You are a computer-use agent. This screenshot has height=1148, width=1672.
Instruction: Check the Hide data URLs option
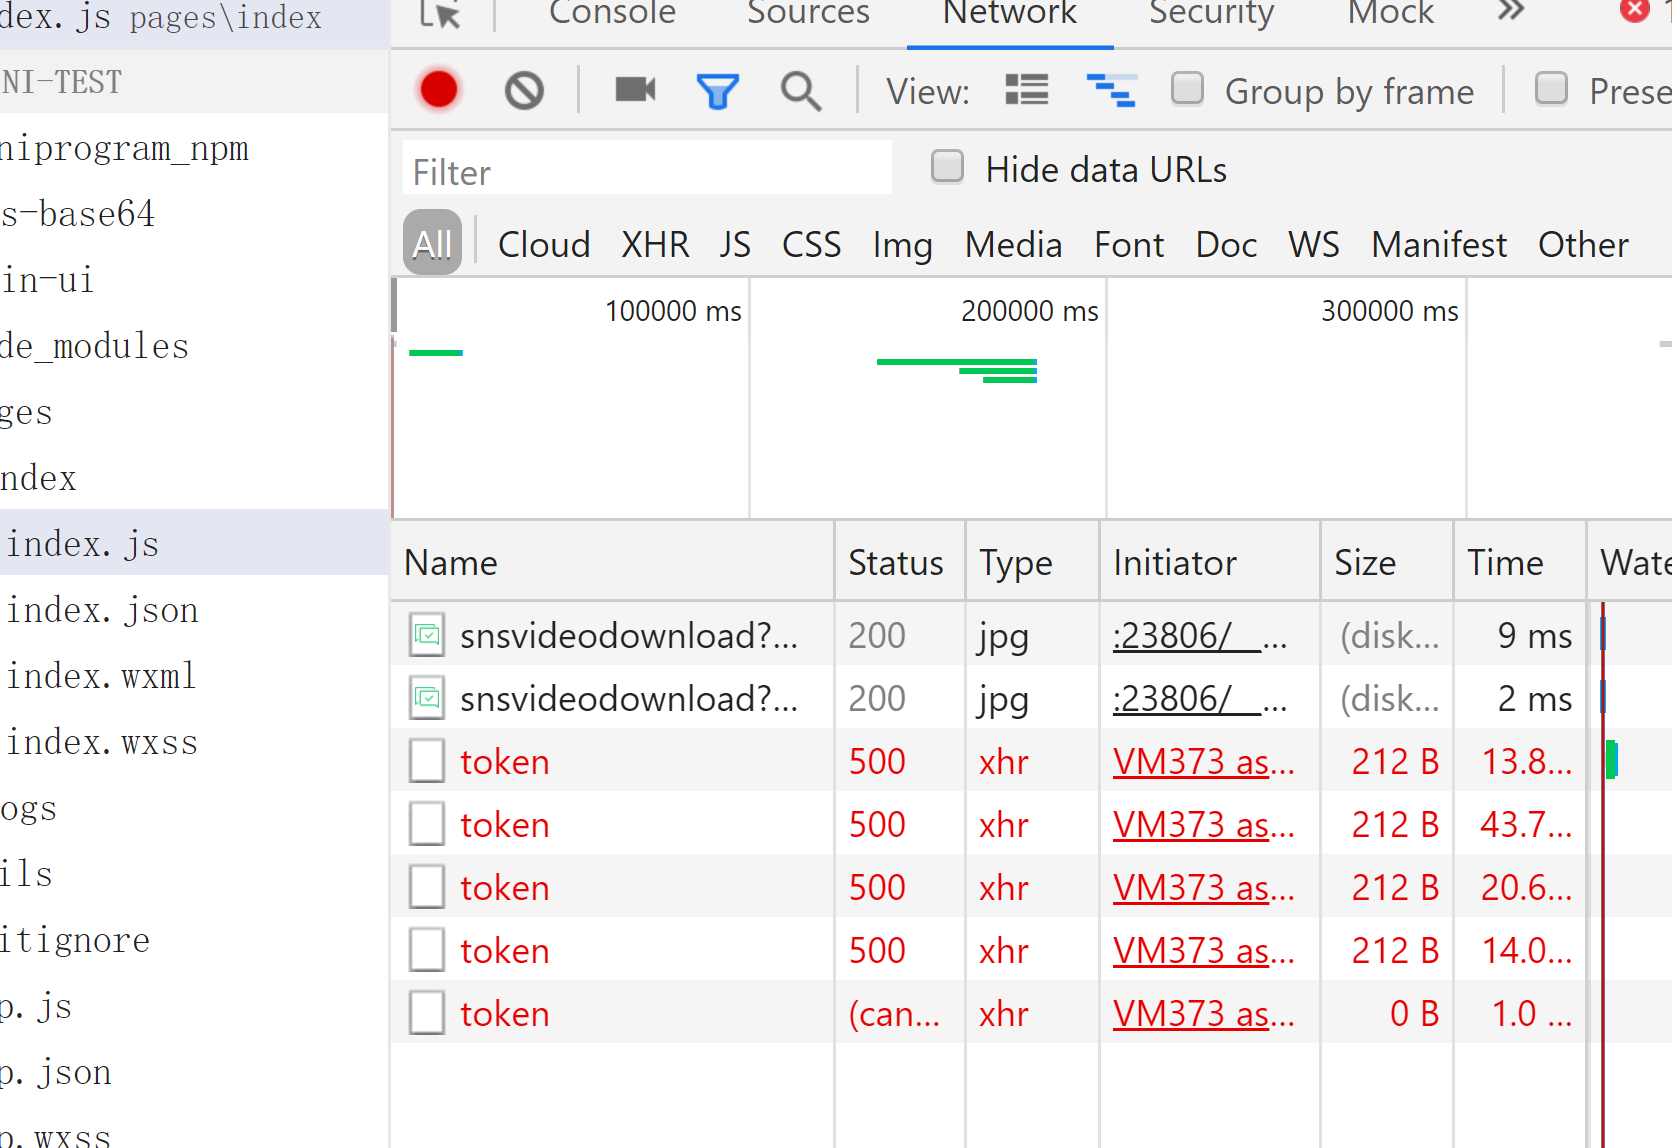947,166
